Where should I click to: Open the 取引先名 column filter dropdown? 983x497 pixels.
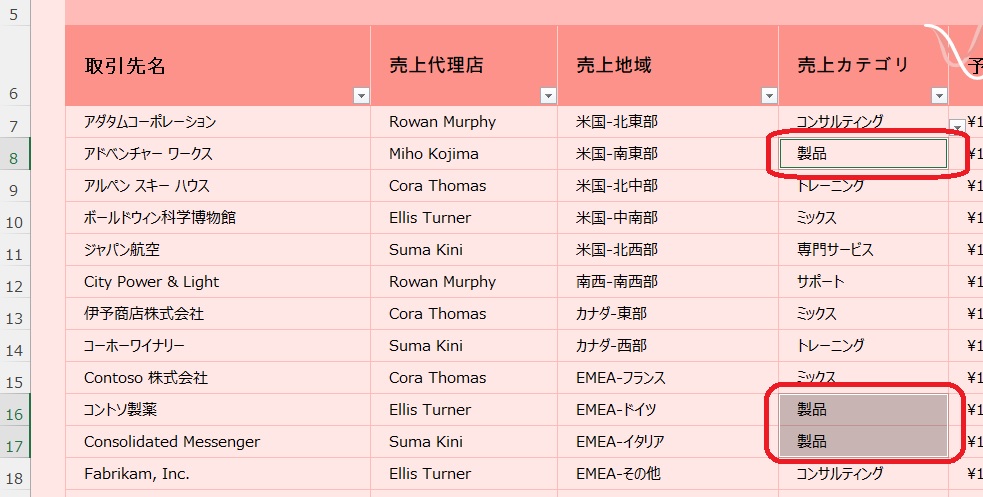(x=361, y=95)
